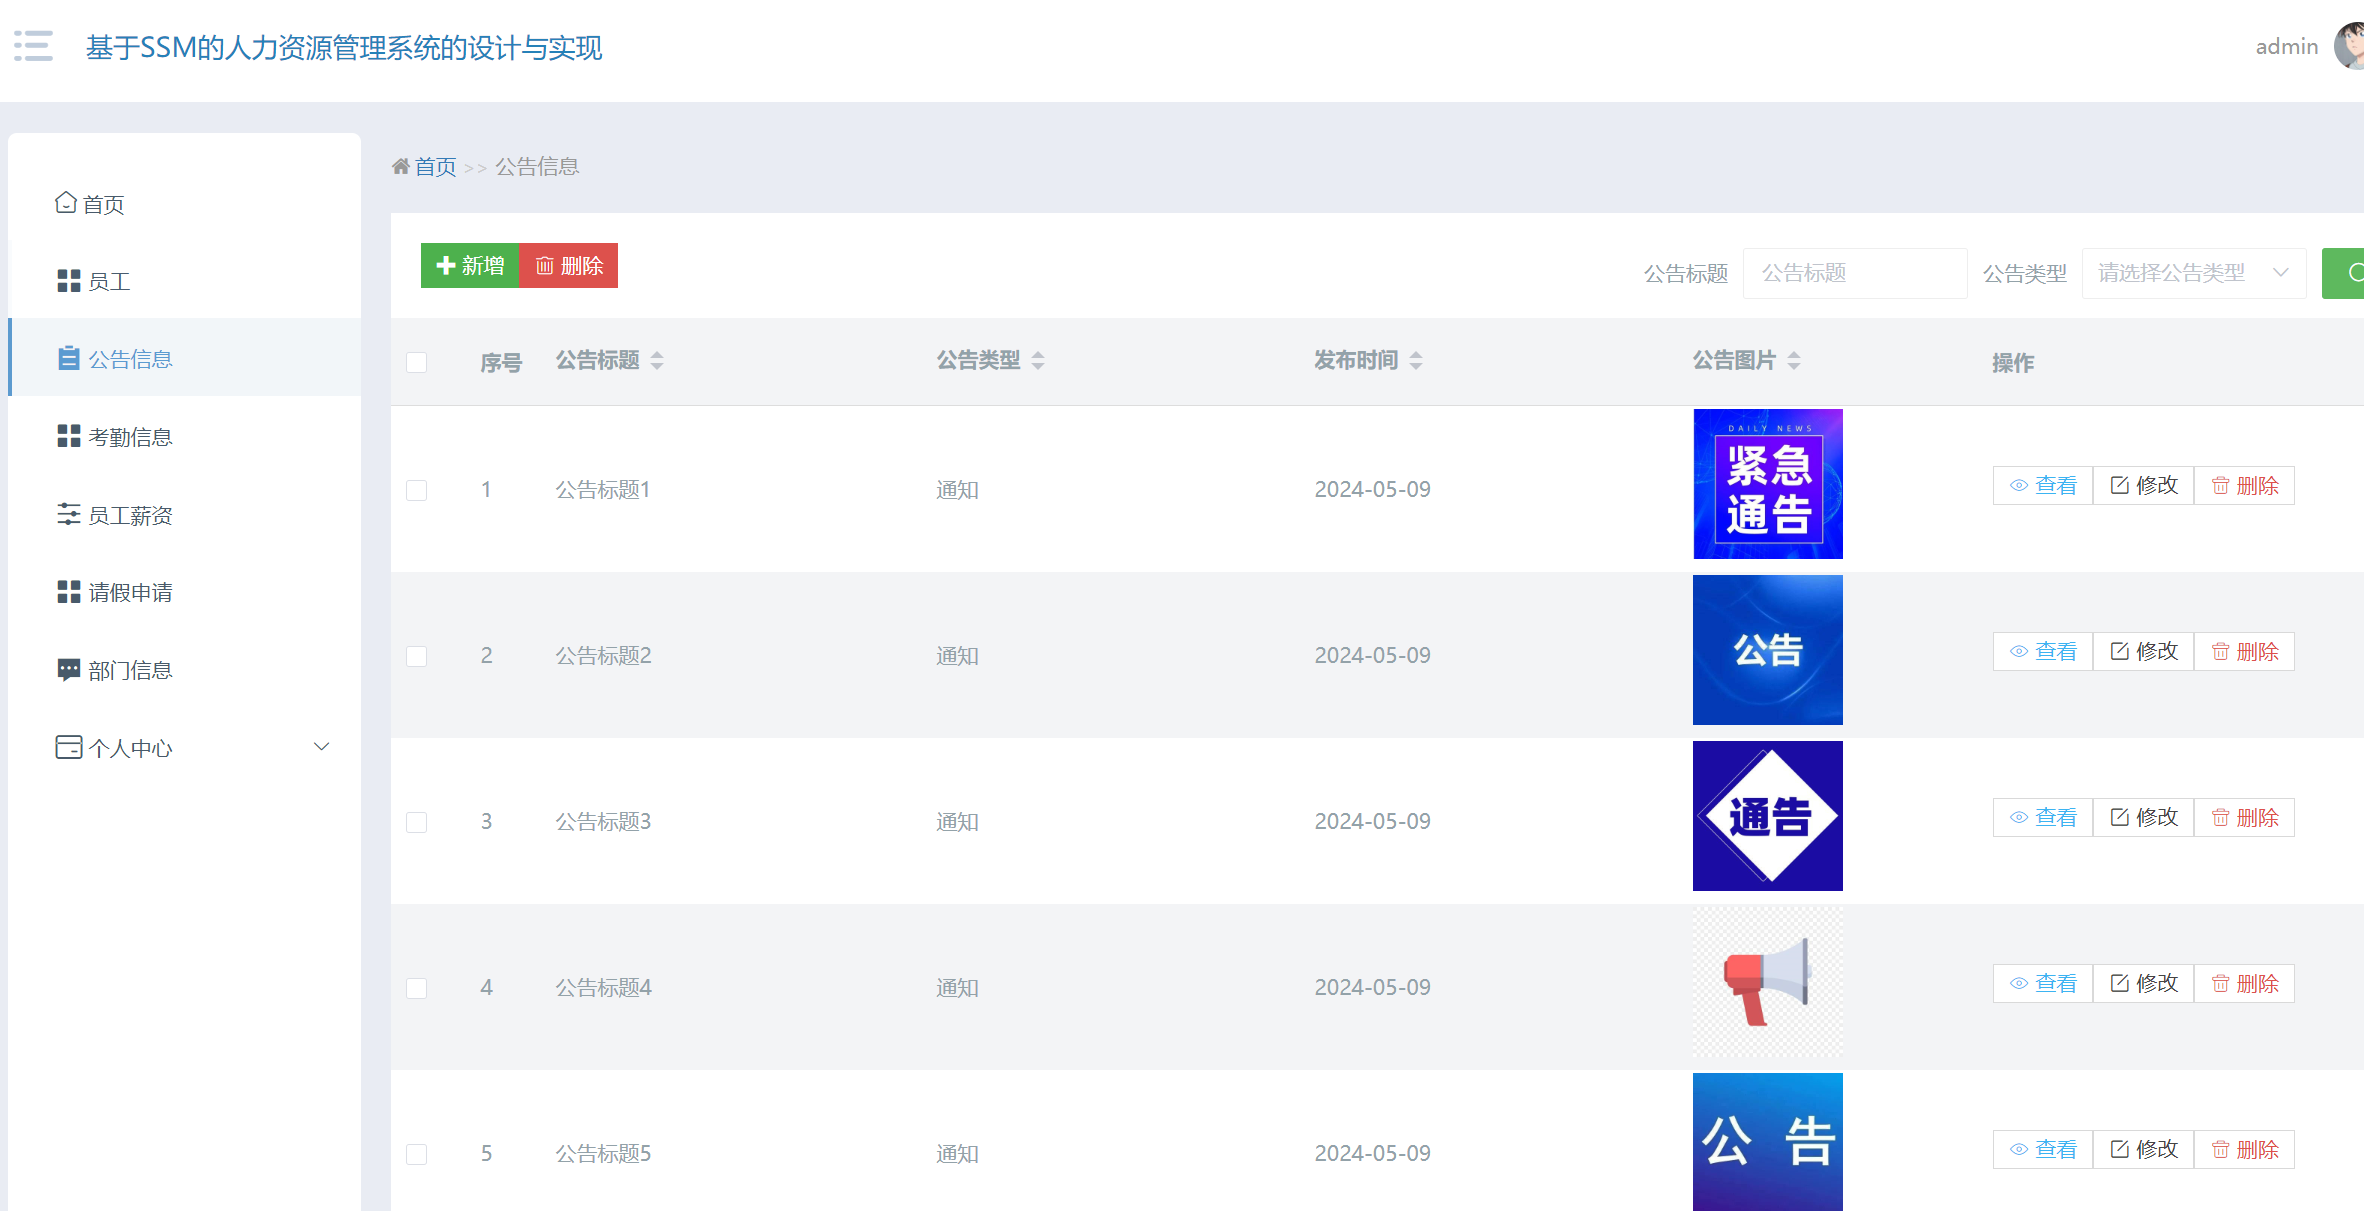Sort by 发布时间 using its sort arrows
The height and width of the screenshot is (1211, 2364).
point(1416,360)
